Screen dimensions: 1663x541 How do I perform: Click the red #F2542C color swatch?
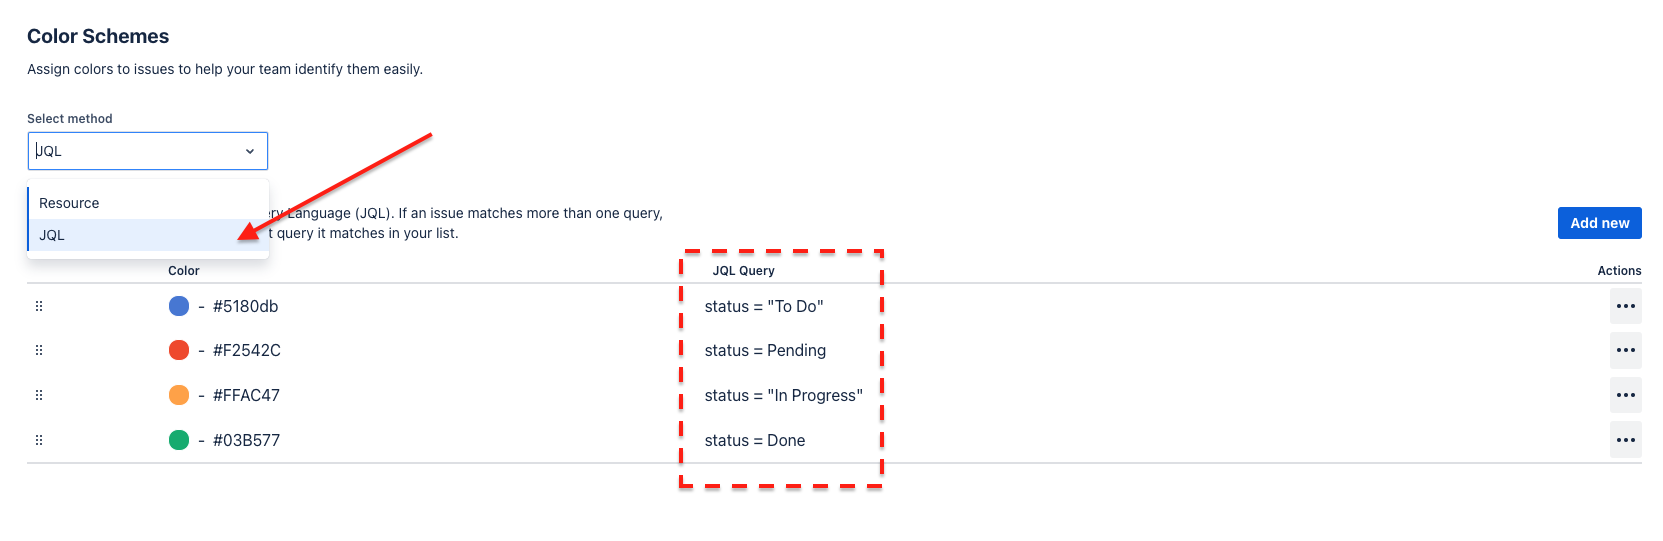[179, 350]
